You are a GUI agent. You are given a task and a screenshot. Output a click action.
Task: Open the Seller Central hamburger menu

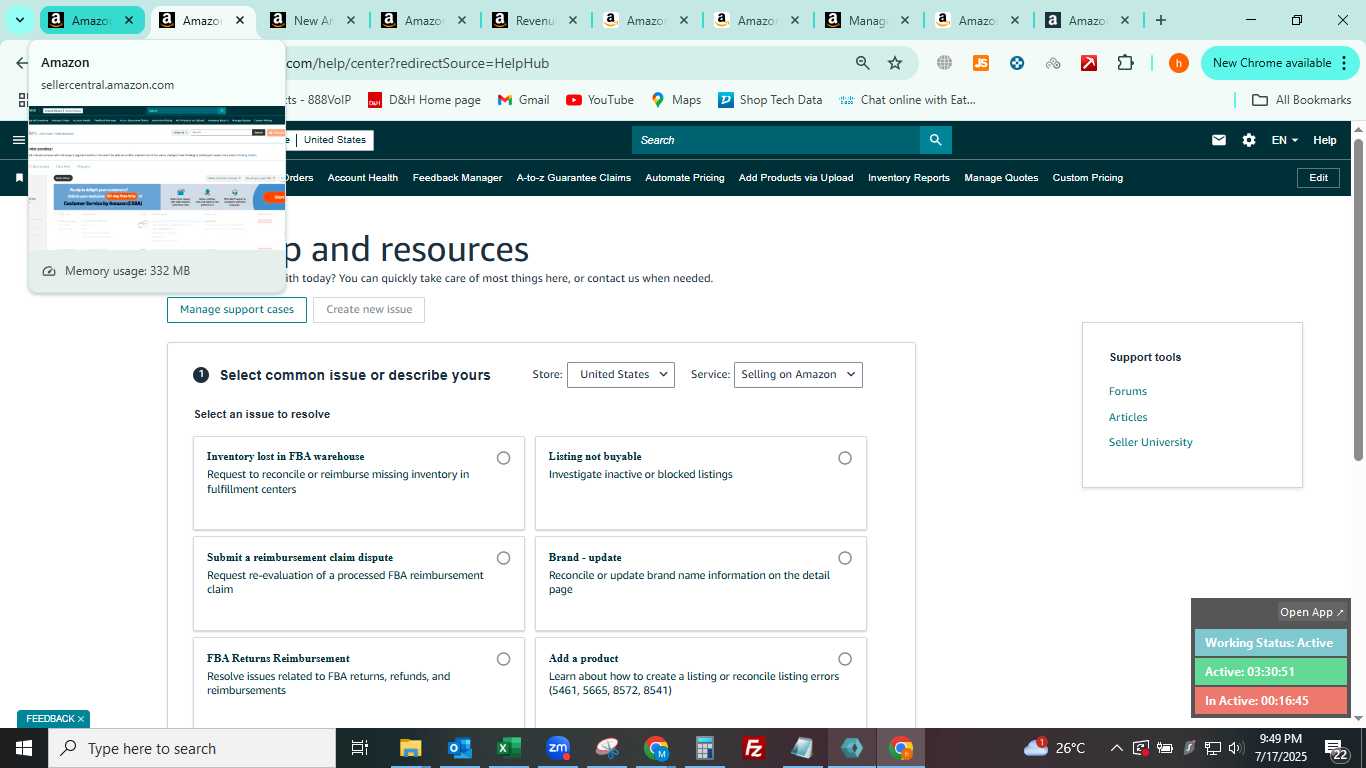pos(18,140)
